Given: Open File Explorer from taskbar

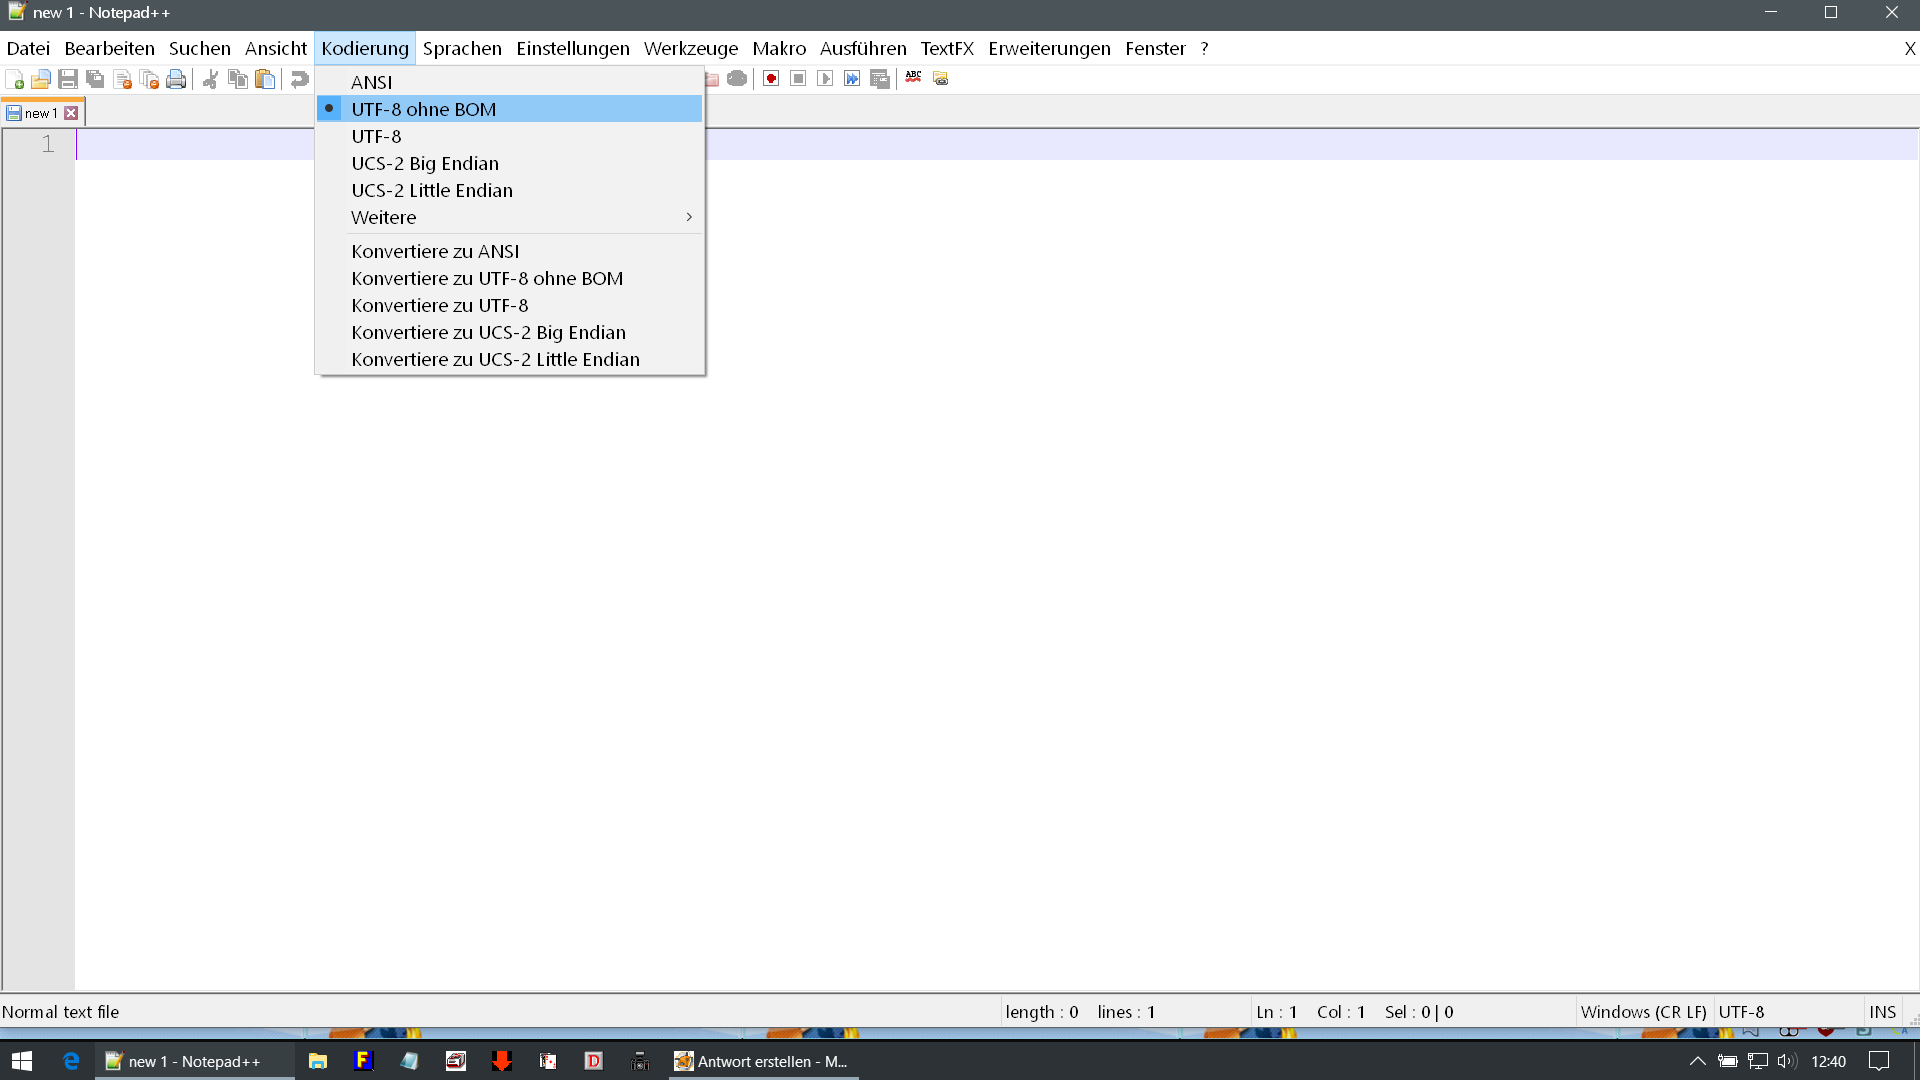Looking at the screenshot, I should click(318, 1061).
